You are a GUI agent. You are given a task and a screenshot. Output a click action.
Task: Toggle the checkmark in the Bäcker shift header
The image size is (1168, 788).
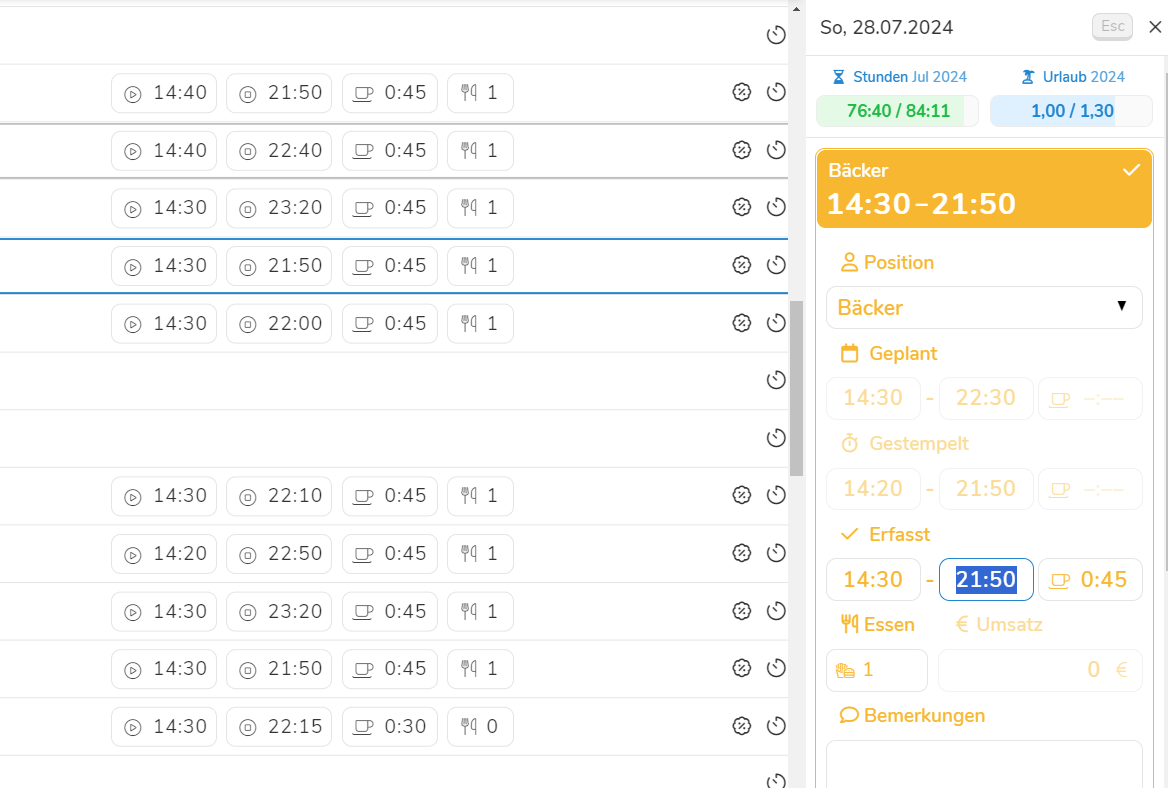coord(1131,171)
